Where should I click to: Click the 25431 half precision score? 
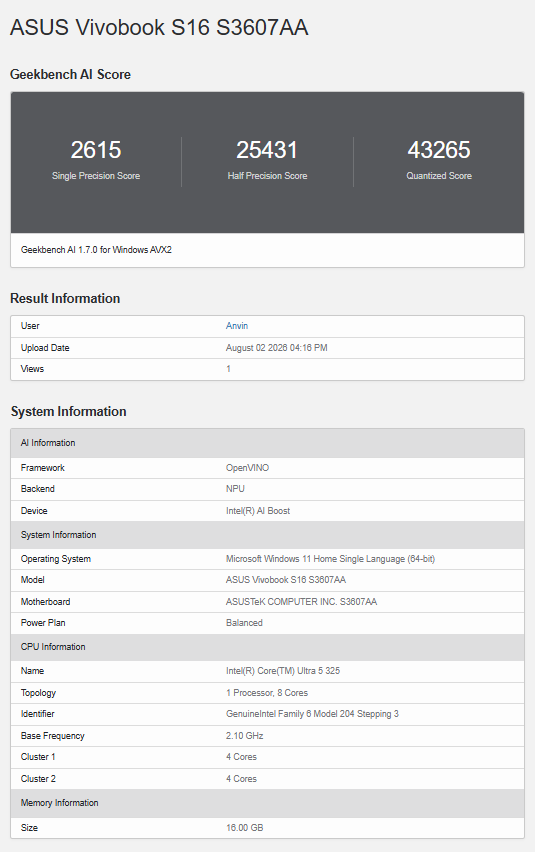(267, 150)
